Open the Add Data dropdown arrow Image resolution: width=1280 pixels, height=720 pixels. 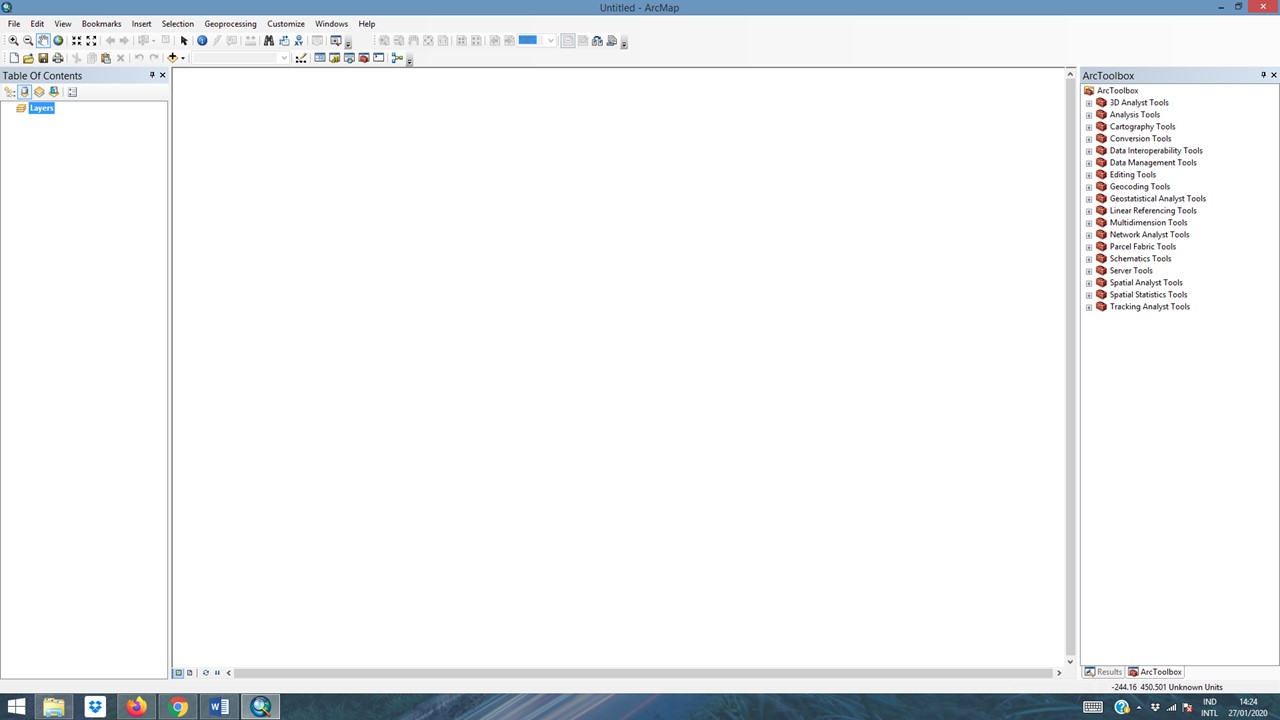pos(183,58)
